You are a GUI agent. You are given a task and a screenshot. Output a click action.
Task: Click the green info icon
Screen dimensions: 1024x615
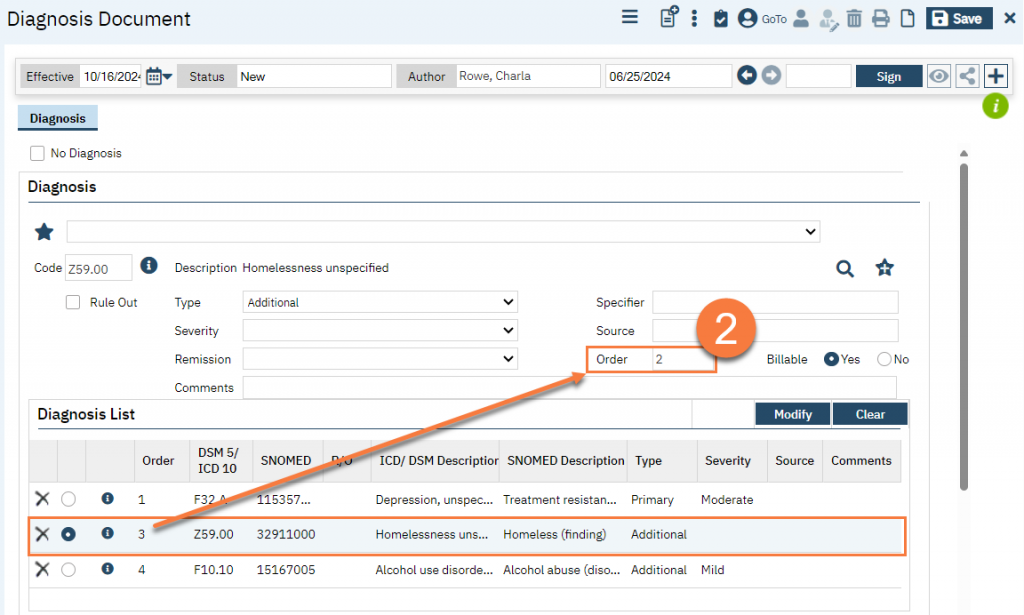pyautogui.click(x=994, y=106)
